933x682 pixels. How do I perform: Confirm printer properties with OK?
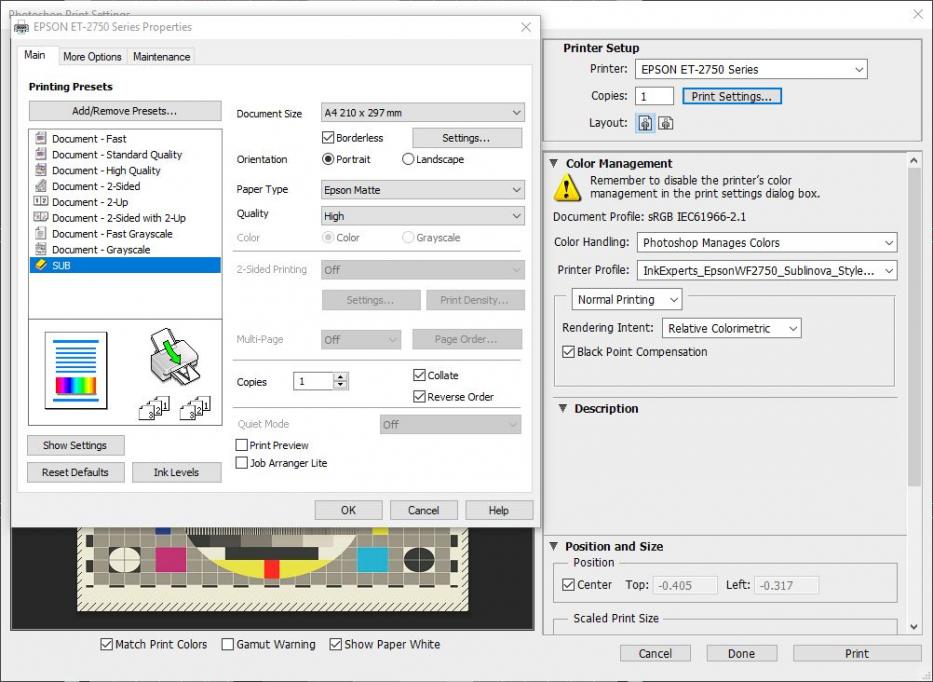348,510
